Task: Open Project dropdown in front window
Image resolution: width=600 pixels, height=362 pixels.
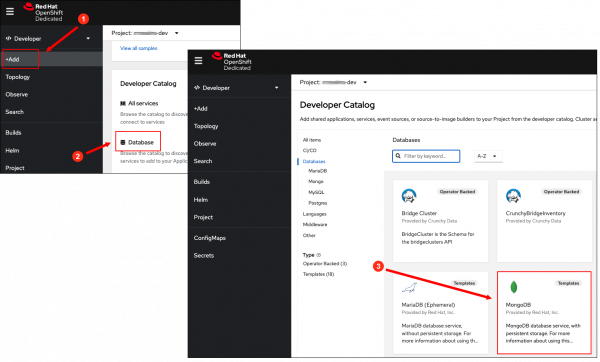Action: tap(333, 82)
